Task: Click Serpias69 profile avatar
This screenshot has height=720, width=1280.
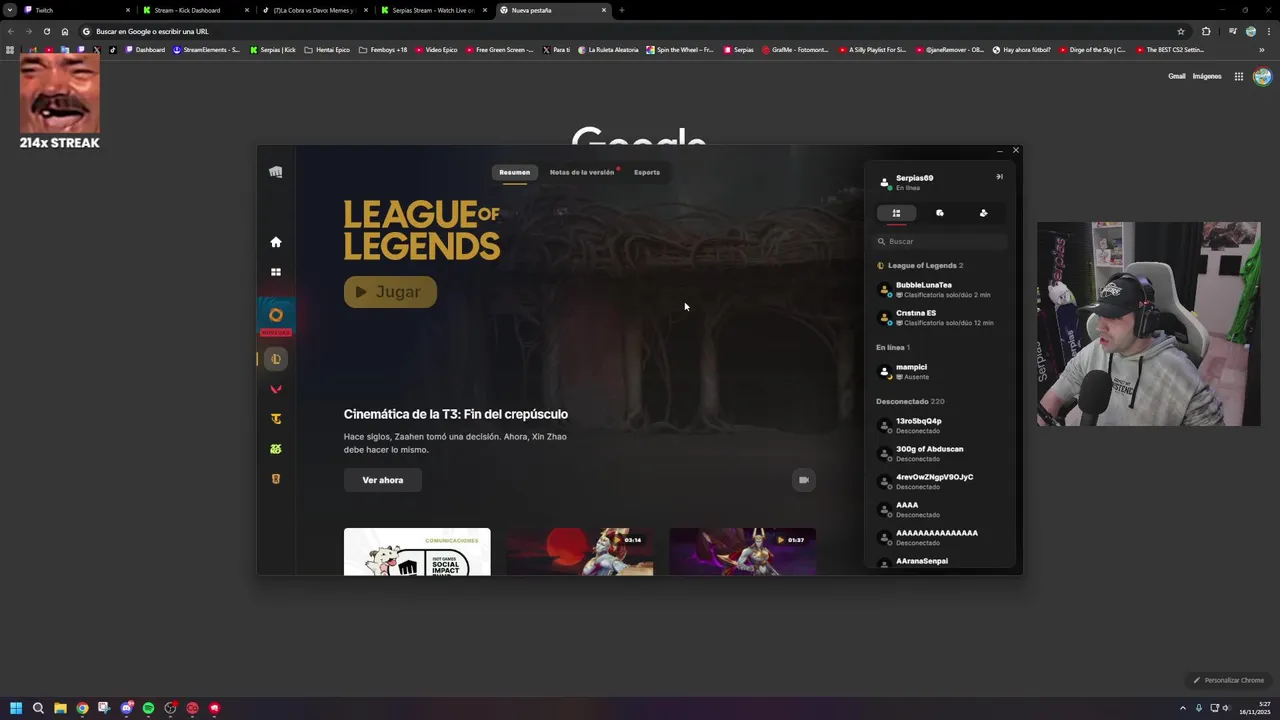Action: (x=884, y=182)
